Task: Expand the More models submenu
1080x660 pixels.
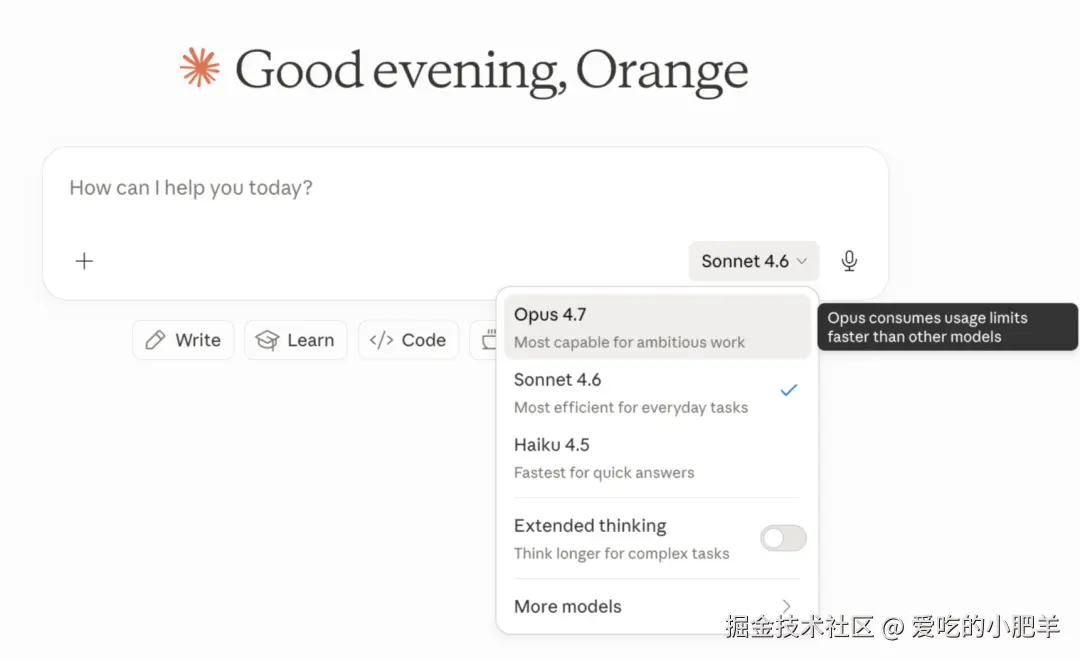Action: [657, 606]
